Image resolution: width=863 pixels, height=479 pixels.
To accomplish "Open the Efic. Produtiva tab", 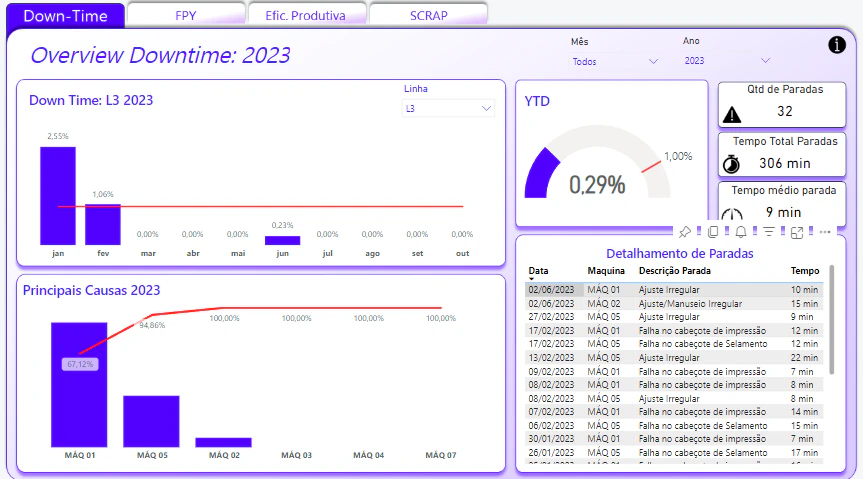I will tap(306, 15).
